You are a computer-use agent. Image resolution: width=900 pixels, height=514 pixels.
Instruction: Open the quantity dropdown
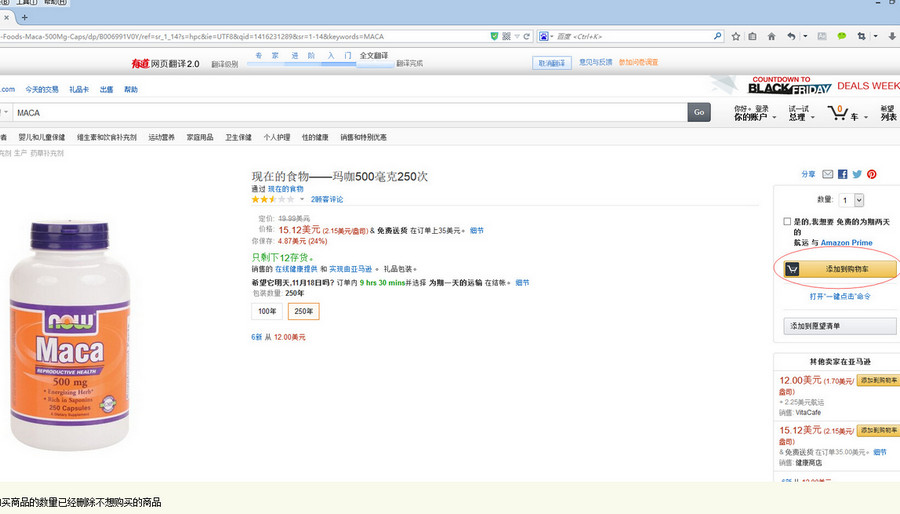click(852, 200)
